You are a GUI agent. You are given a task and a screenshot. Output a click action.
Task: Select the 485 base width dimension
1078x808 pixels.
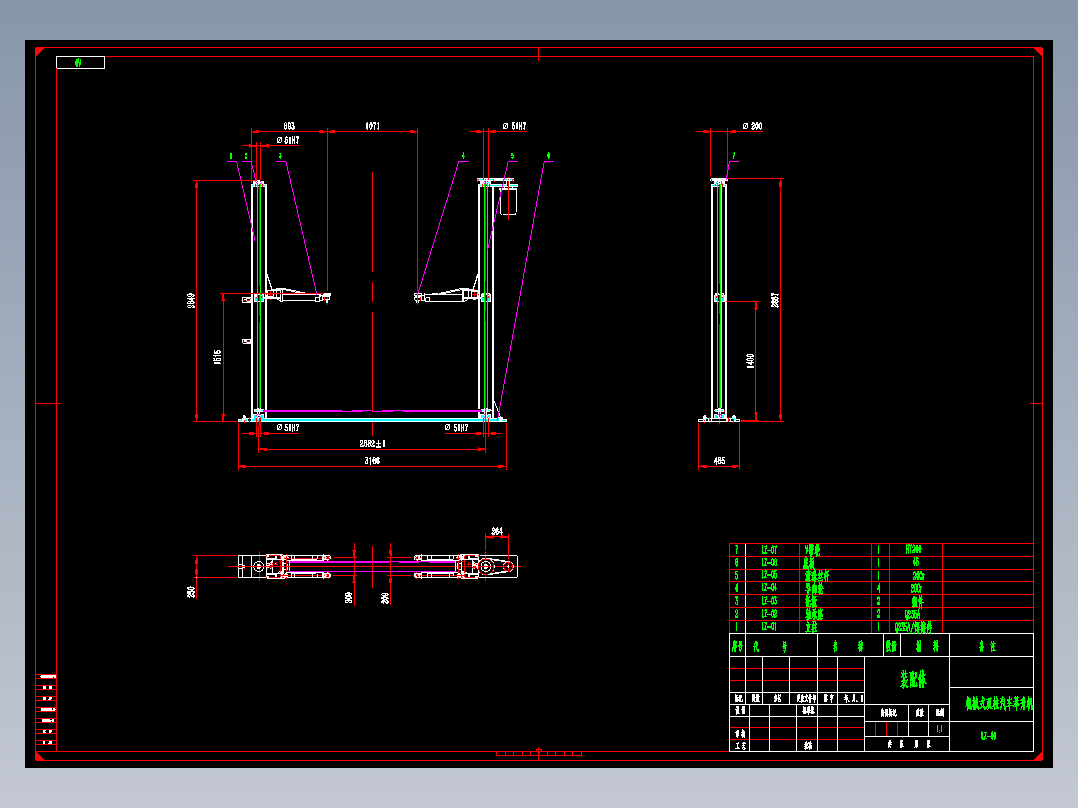coord(719,461)
